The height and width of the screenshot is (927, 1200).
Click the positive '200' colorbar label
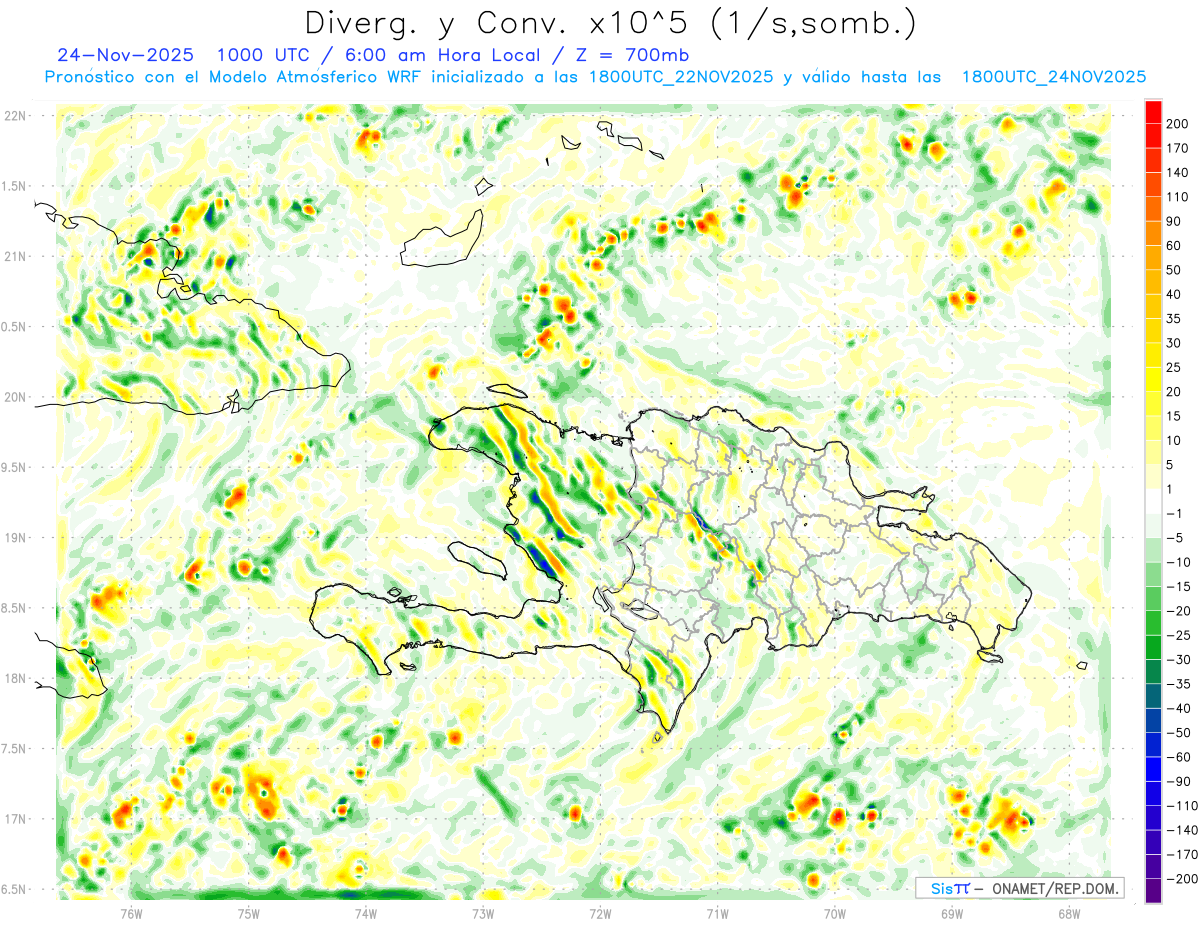pyautogui.click(x=1177, y=123)
